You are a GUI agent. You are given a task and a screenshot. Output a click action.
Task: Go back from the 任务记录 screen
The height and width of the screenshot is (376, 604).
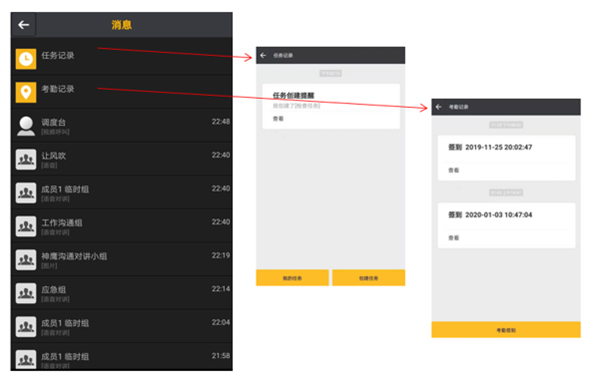(x=263, y=55)
